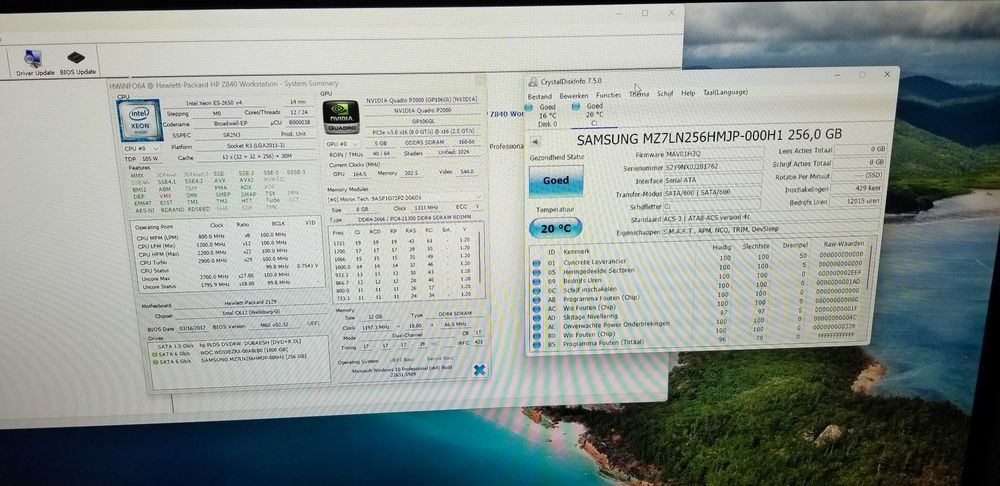Click the Intel Xeon CPU logo
The image size is (1000, 486).
pos(139,121)
